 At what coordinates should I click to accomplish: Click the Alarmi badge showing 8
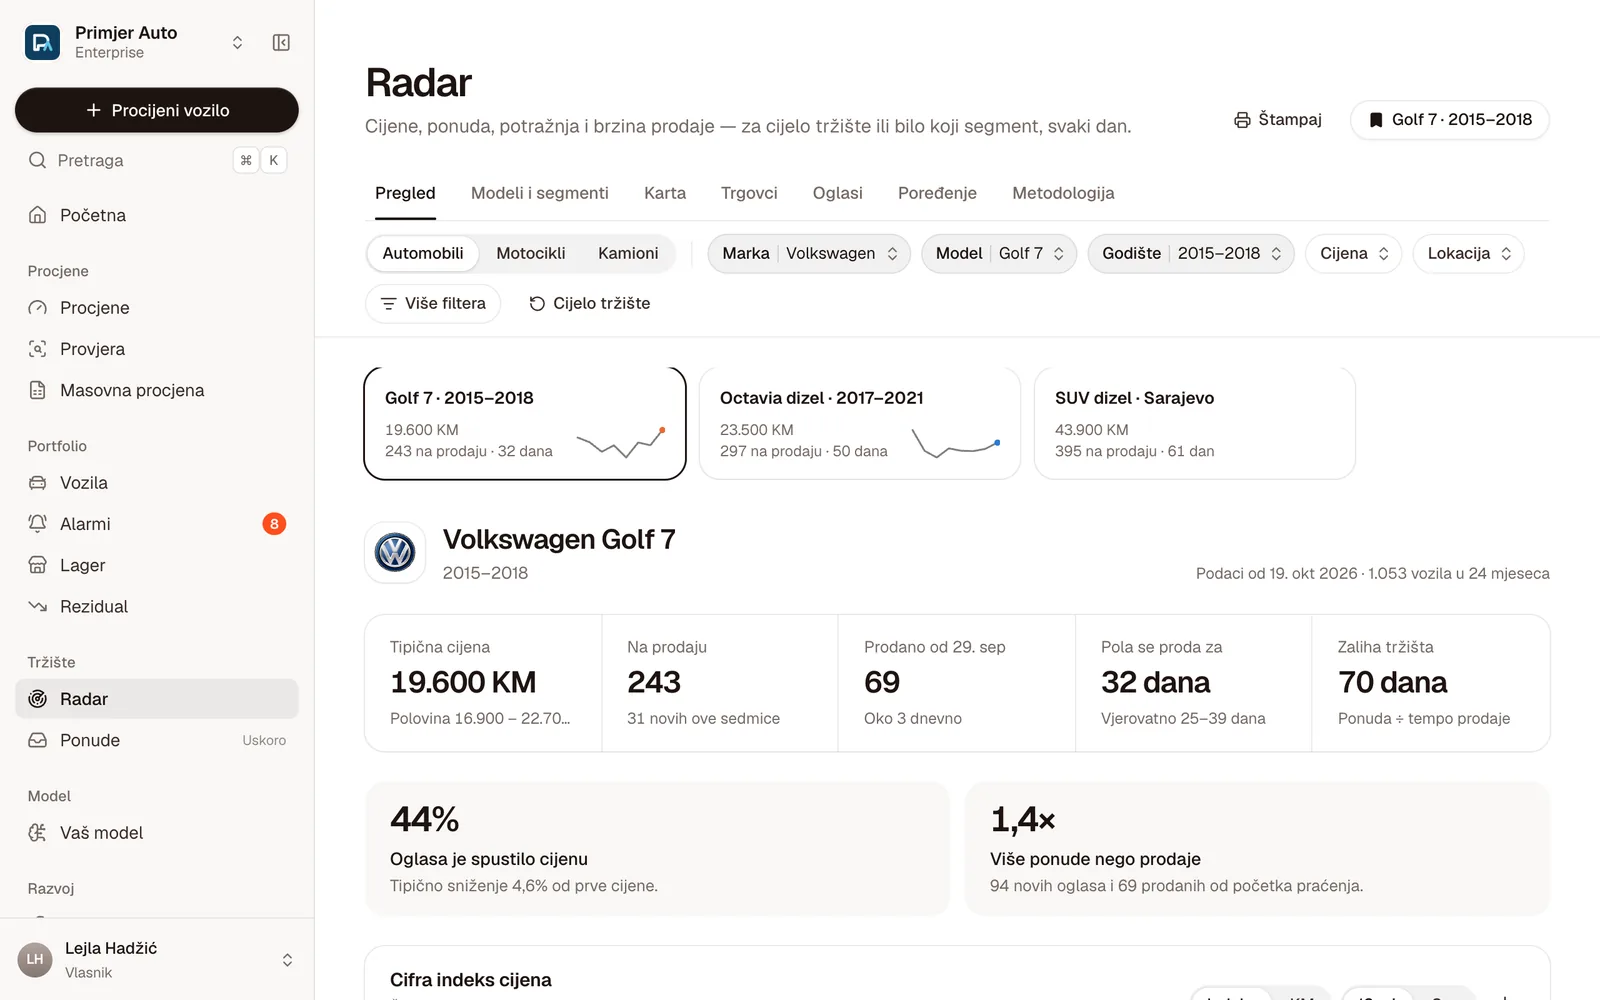pyautogui.click(x=274, y=524)
